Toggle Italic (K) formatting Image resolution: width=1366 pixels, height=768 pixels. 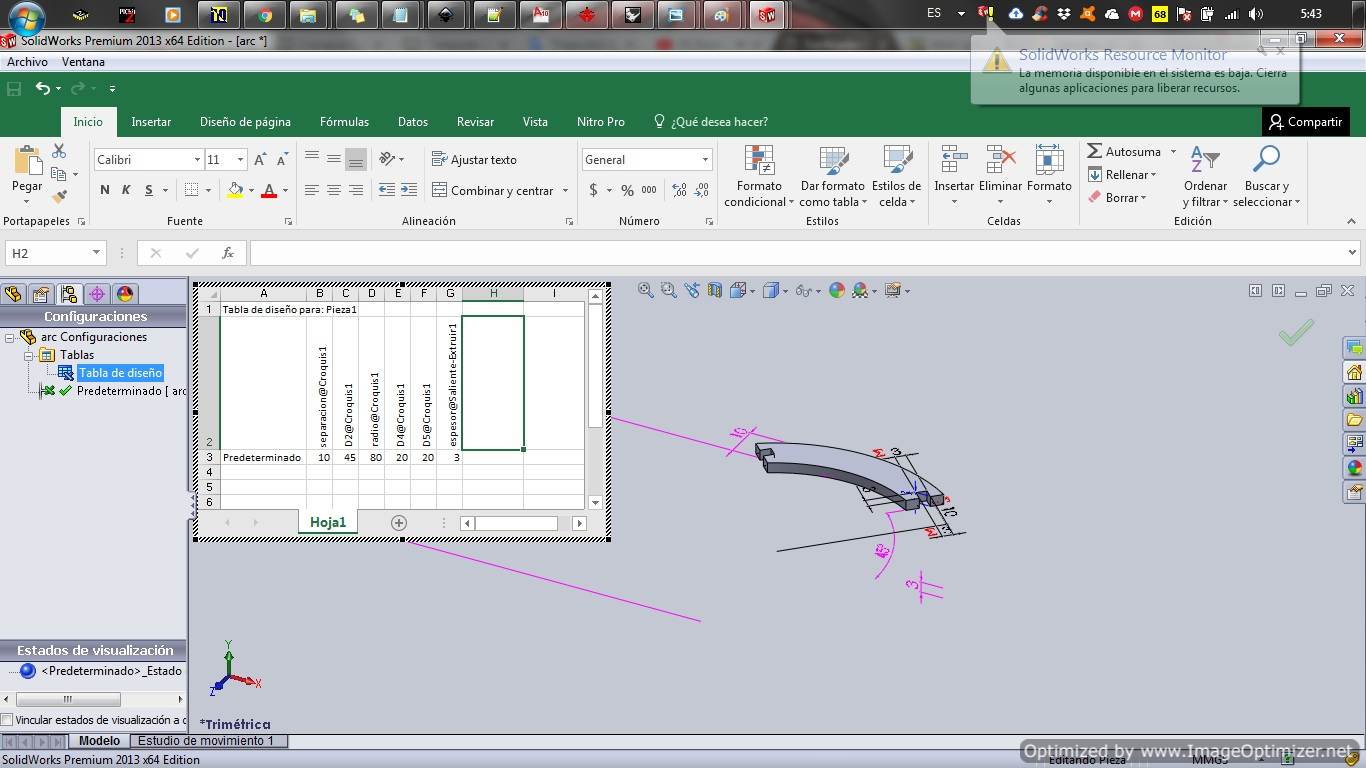pos(126,190)
